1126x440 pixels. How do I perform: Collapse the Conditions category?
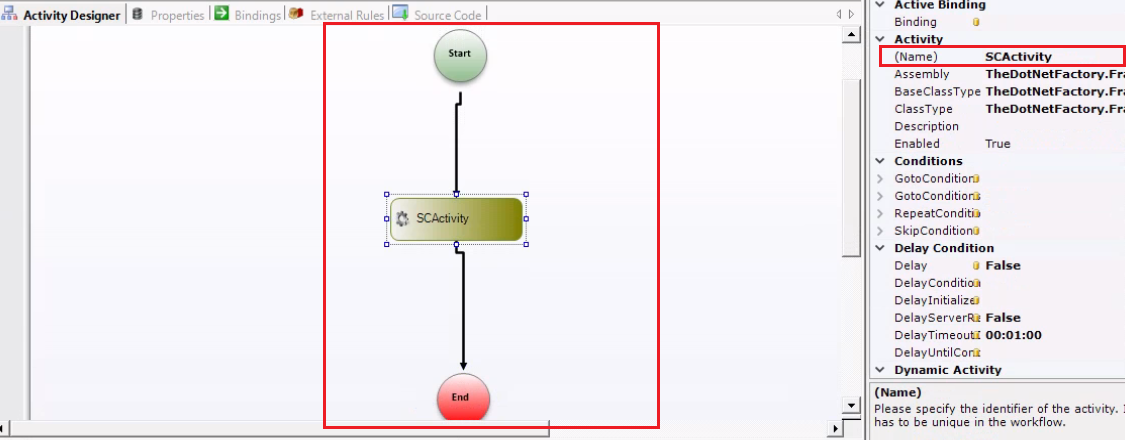[880, 161]
